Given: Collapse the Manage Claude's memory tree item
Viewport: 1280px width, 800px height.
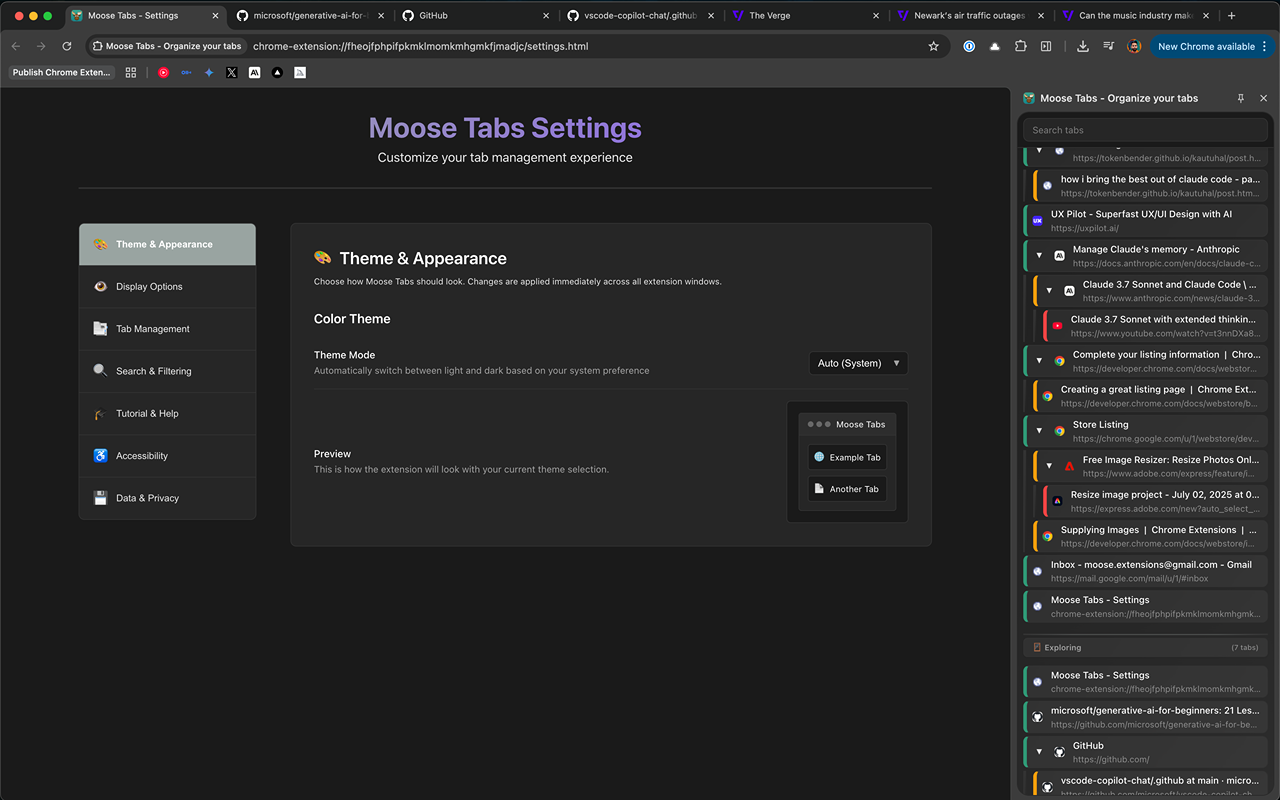Looking at the screenshot, I should pyautogui.click(x=1039, y=256).
